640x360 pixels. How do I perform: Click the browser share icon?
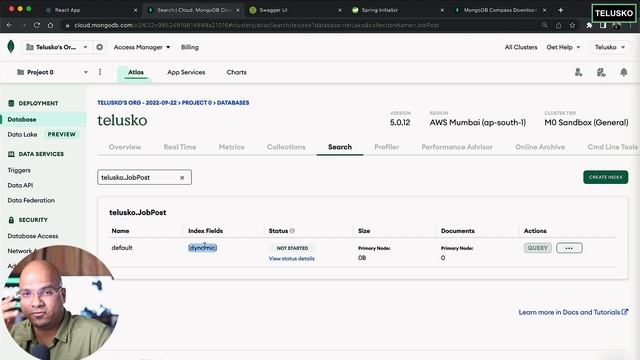tap(558, 25)
